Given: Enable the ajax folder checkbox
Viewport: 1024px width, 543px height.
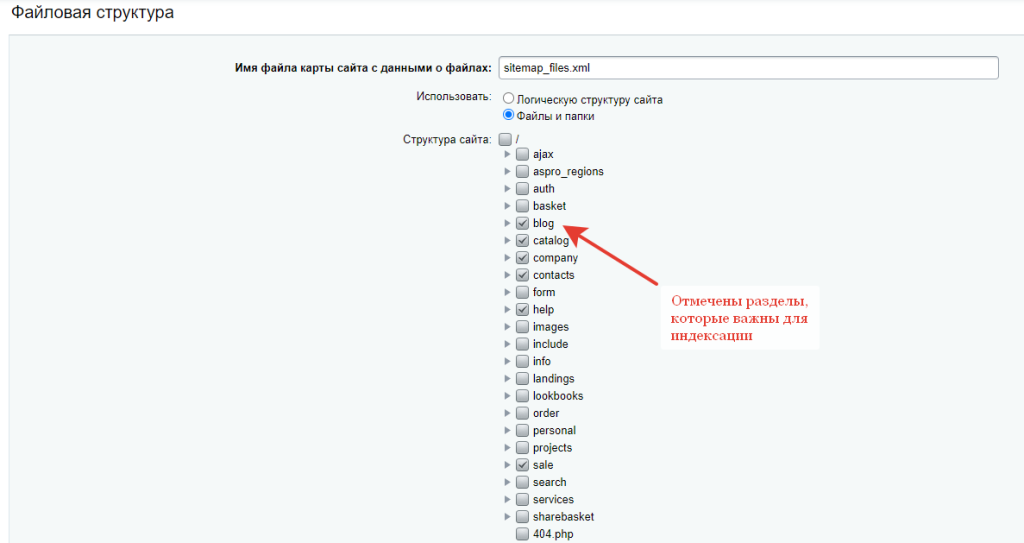Looking at the screenshot, I should 522,154.
